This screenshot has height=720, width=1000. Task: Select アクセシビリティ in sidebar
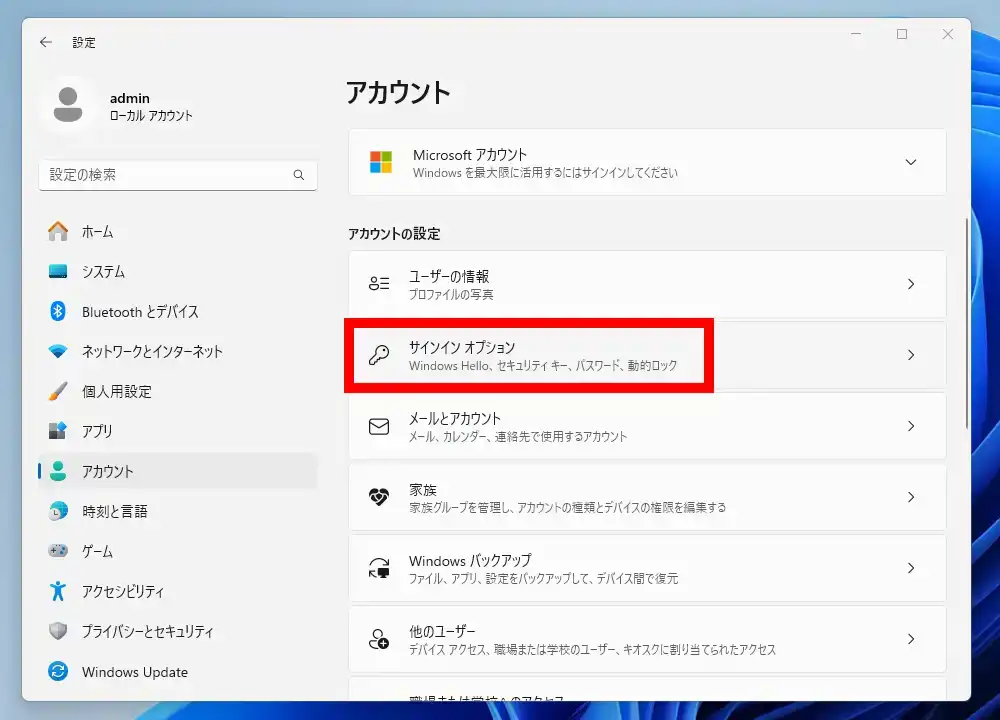point(178,591)
